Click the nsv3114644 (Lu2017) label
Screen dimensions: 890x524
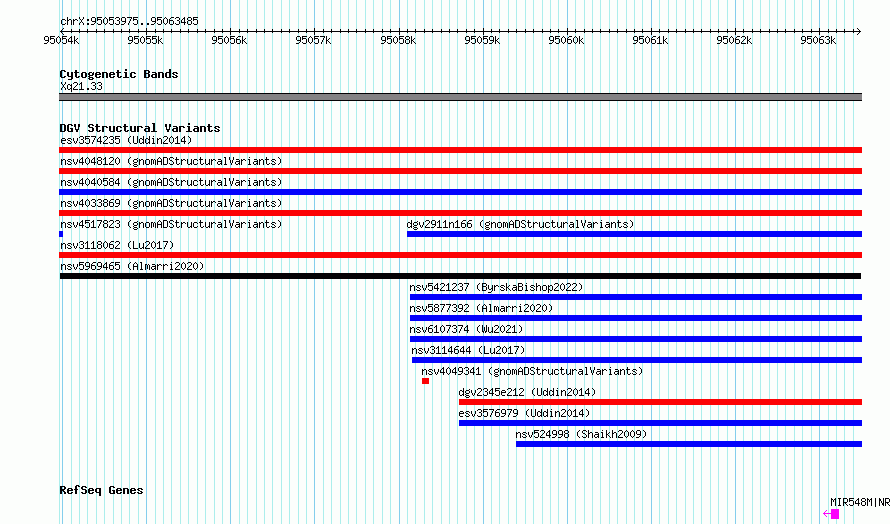pyautogui.click(x=468, y=350)
